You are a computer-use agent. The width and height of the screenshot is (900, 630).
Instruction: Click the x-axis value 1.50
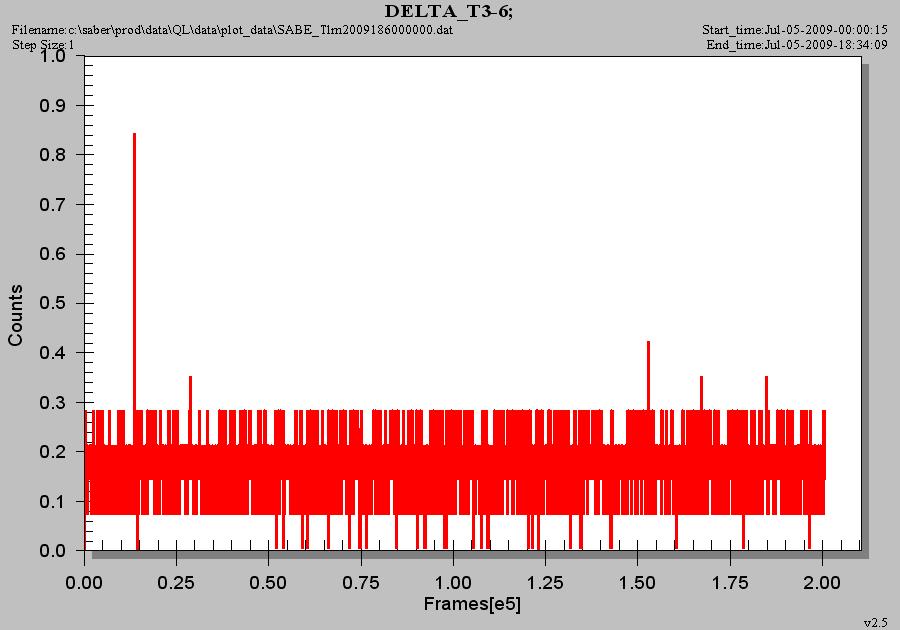(x=637, y=583)
